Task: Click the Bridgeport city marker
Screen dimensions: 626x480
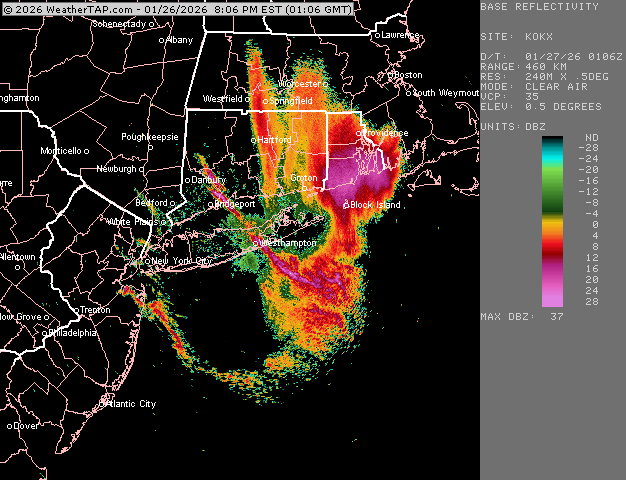Action: [x=211, y=204]
